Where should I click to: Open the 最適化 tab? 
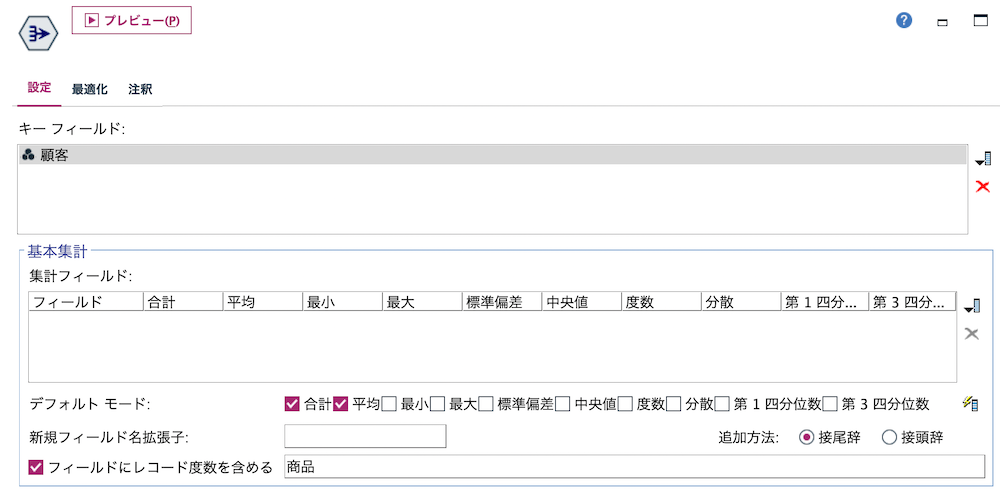(90, 89)
